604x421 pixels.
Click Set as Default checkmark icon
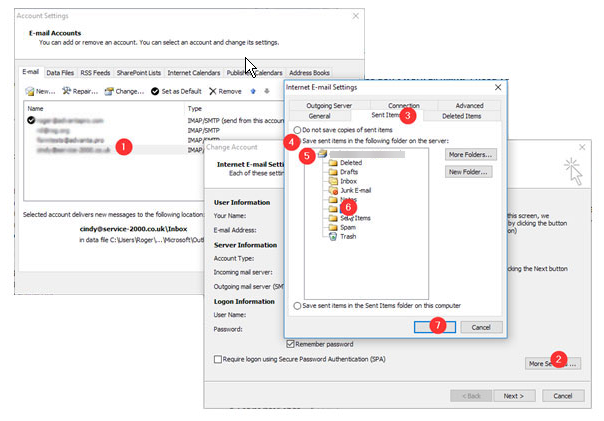155,91
